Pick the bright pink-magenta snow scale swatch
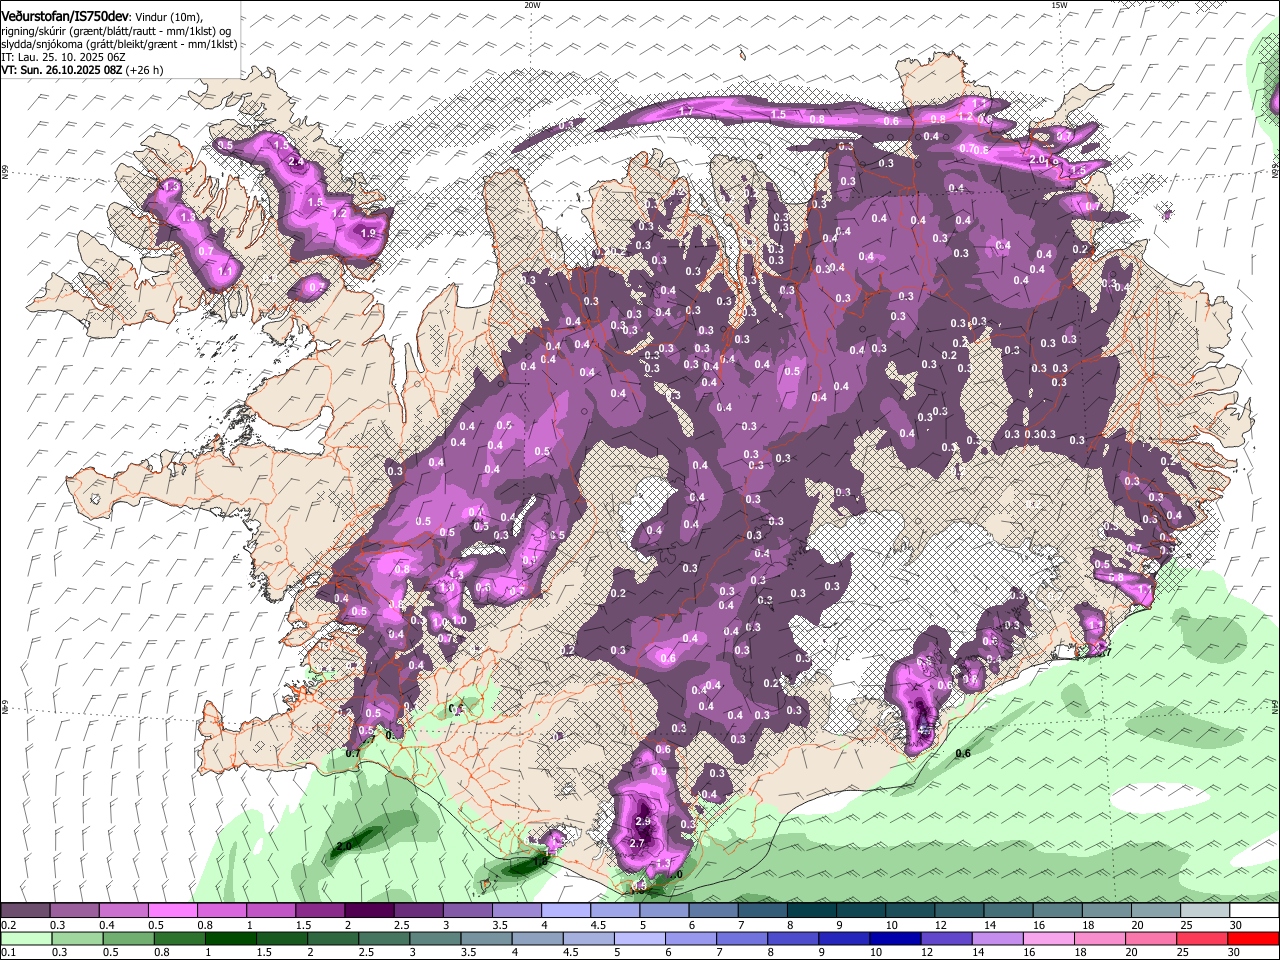Screen dimensions: 1280x960 coord(172,910)
